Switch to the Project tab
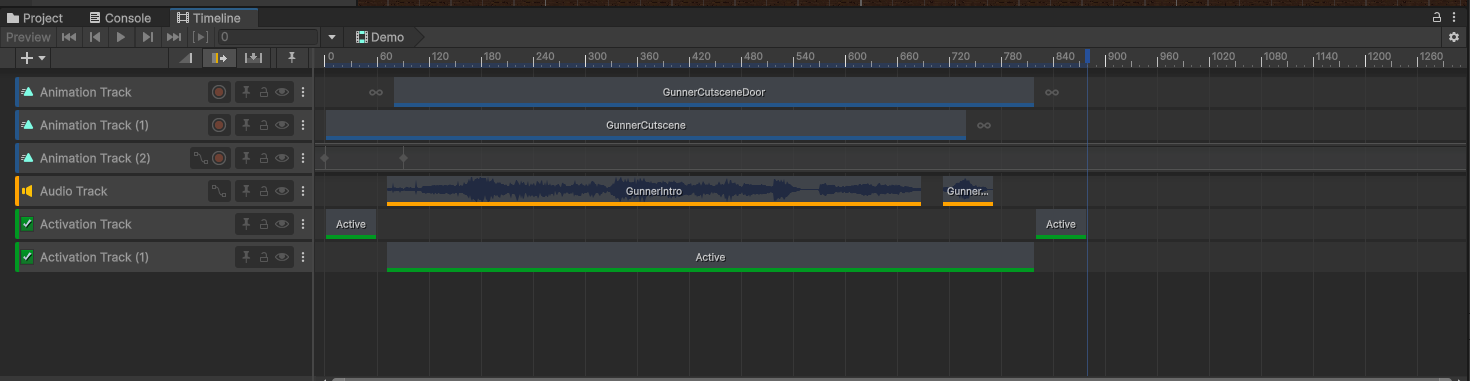The image size is (1470, 381). pos(35,18)
